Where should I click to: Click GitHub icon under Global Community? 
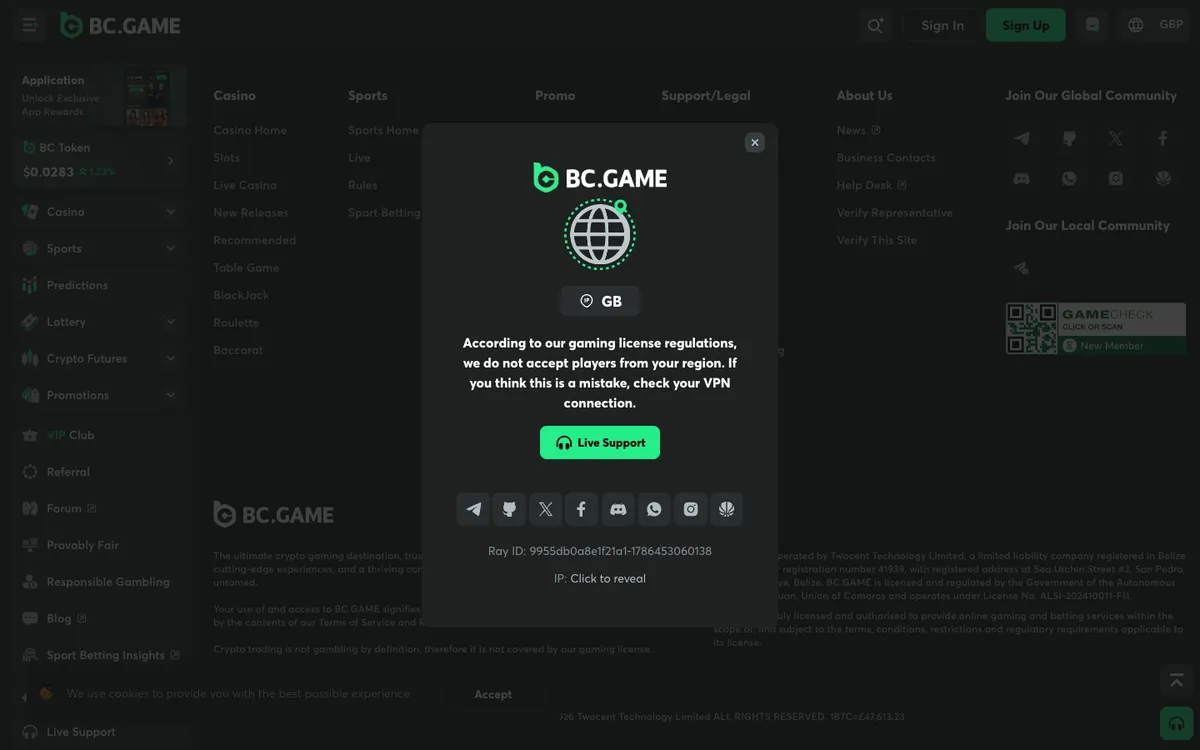pos(1069,138)
